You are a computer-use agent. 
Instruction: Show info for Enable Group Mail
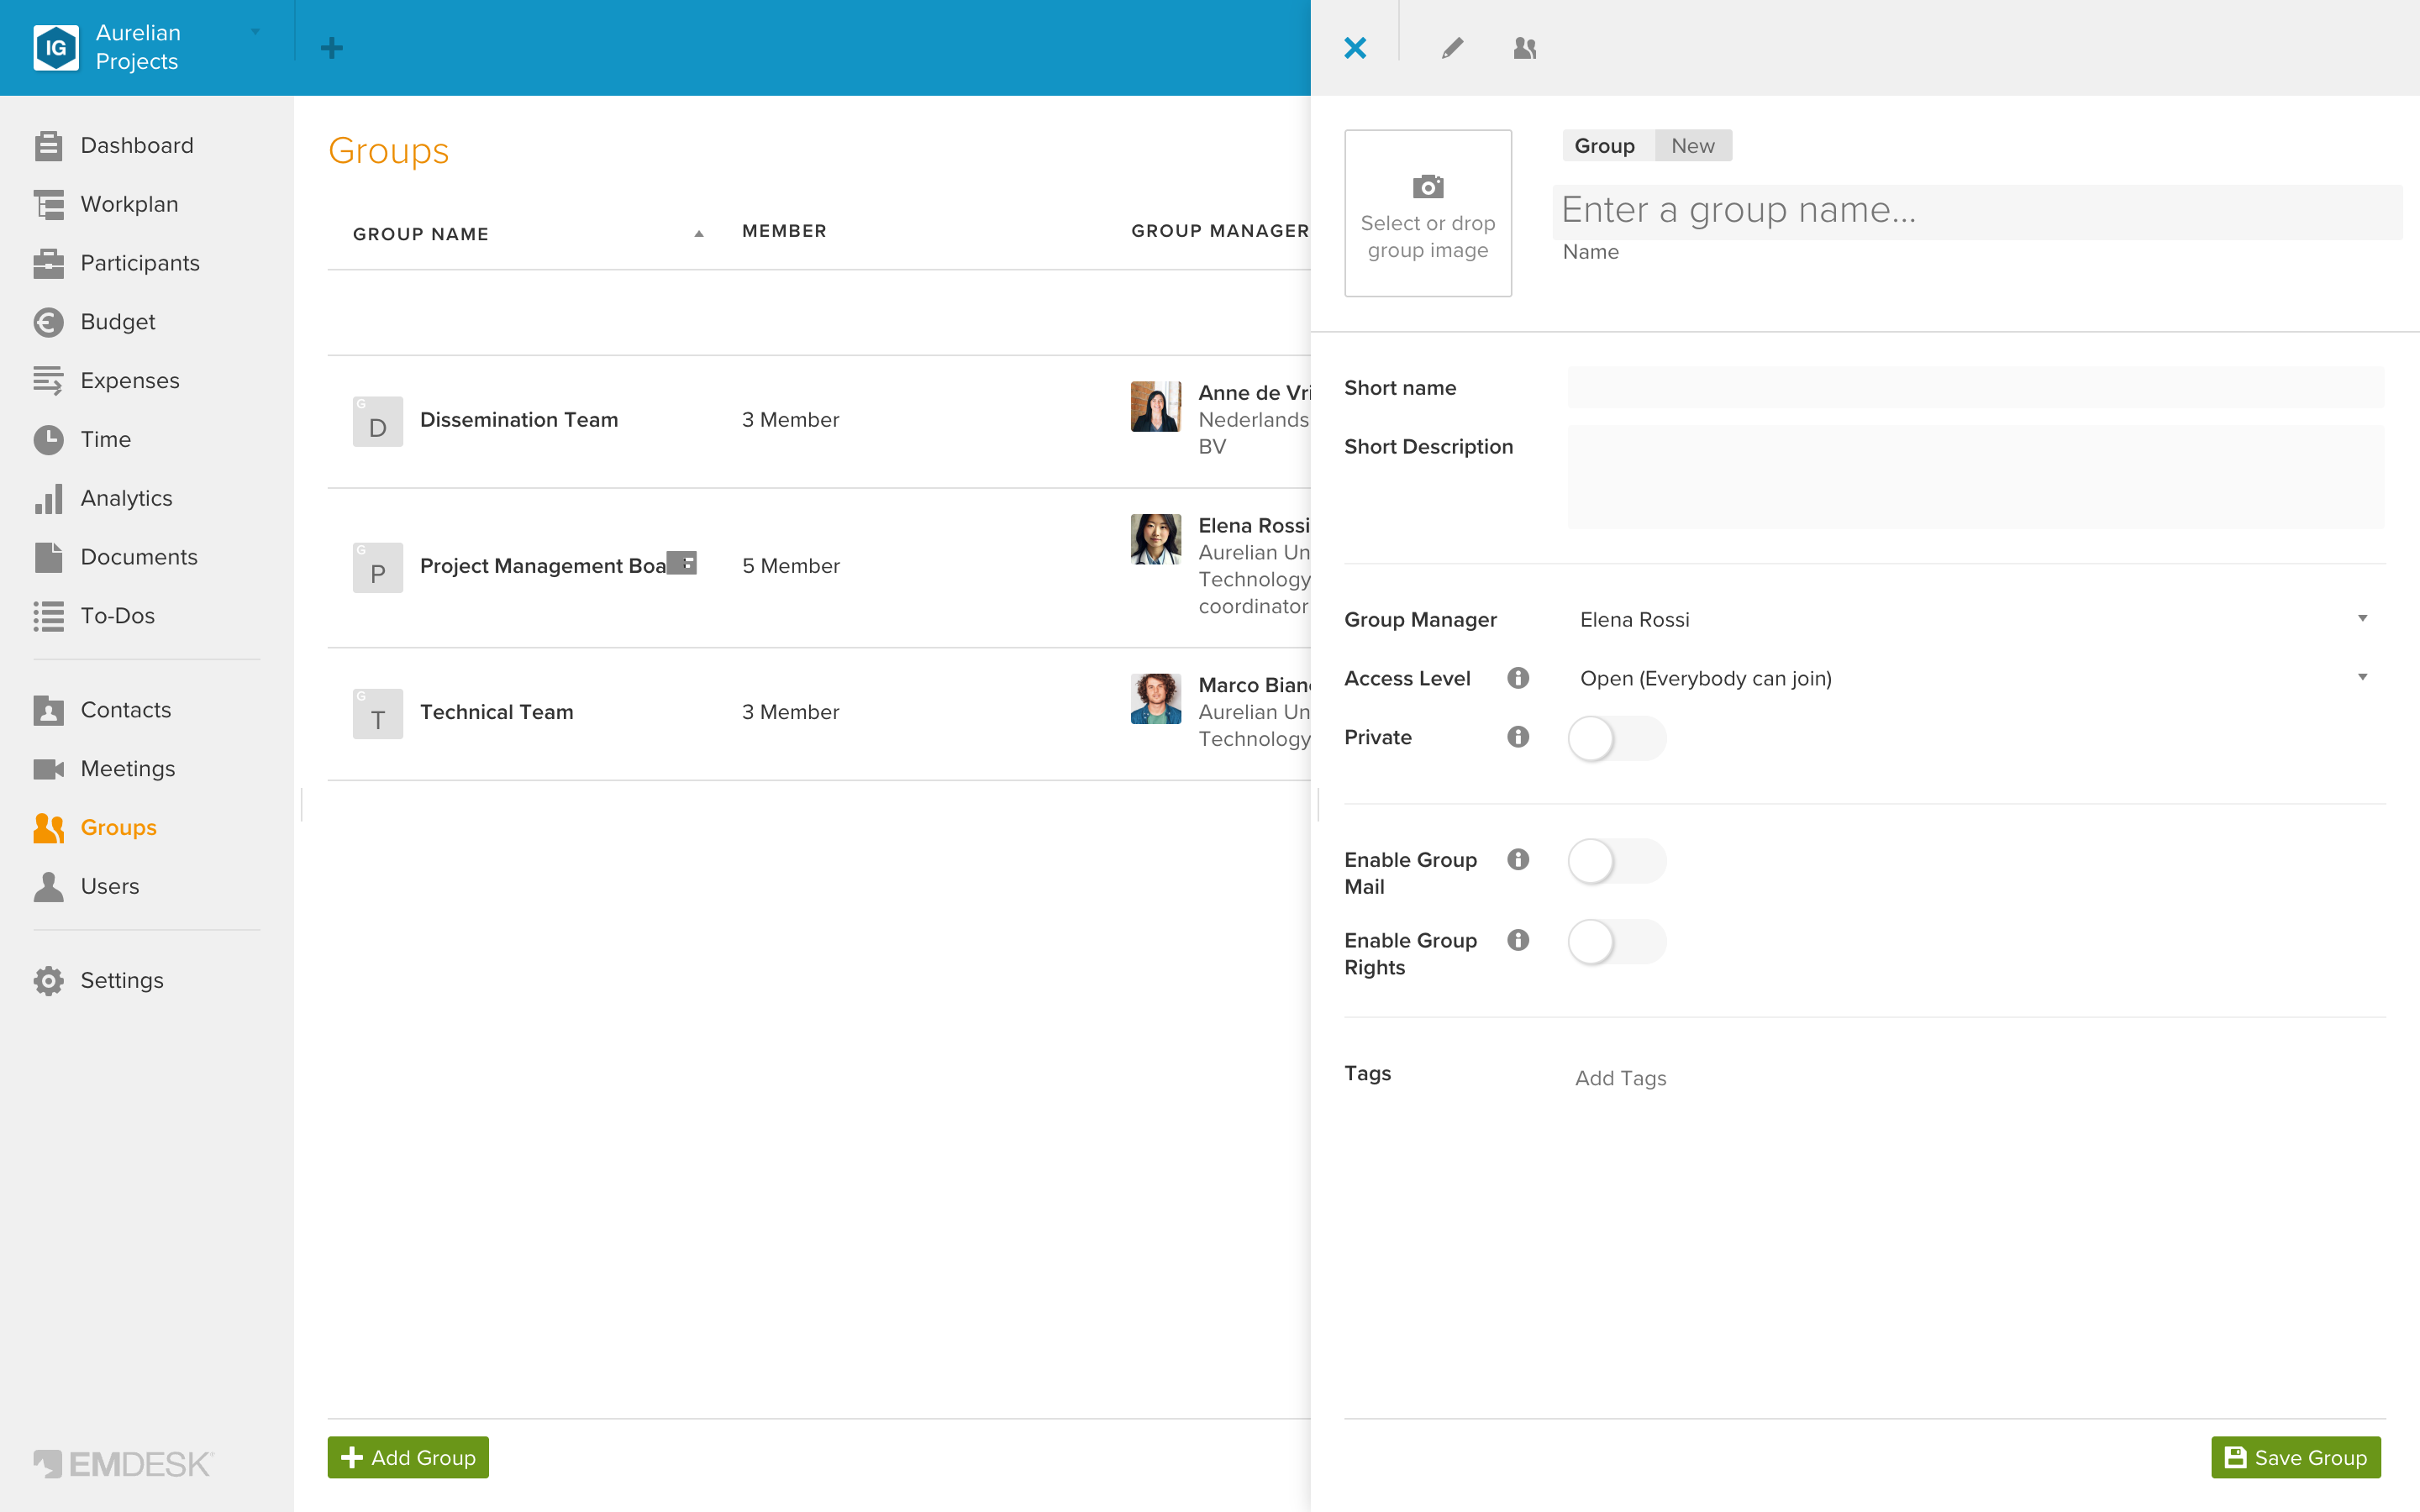coord(1518,860)
